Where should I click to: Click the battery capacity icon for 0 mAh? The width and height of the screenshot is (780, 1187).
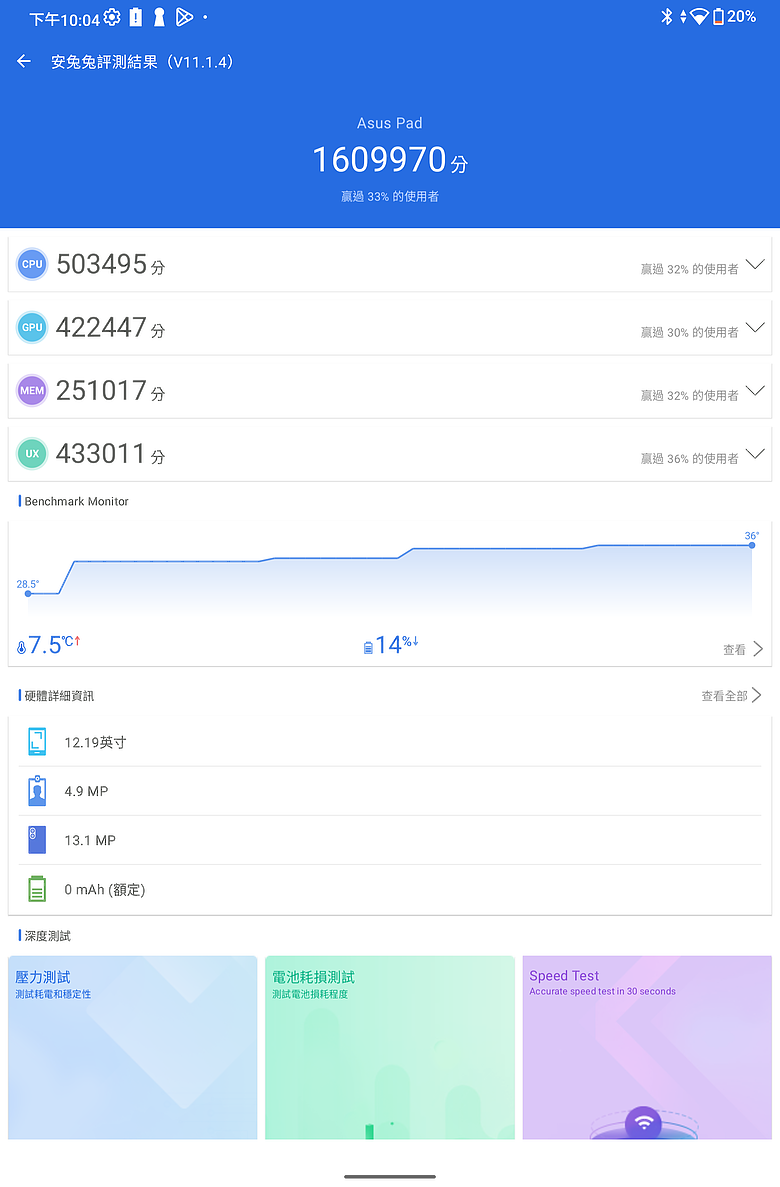(37, 889)
